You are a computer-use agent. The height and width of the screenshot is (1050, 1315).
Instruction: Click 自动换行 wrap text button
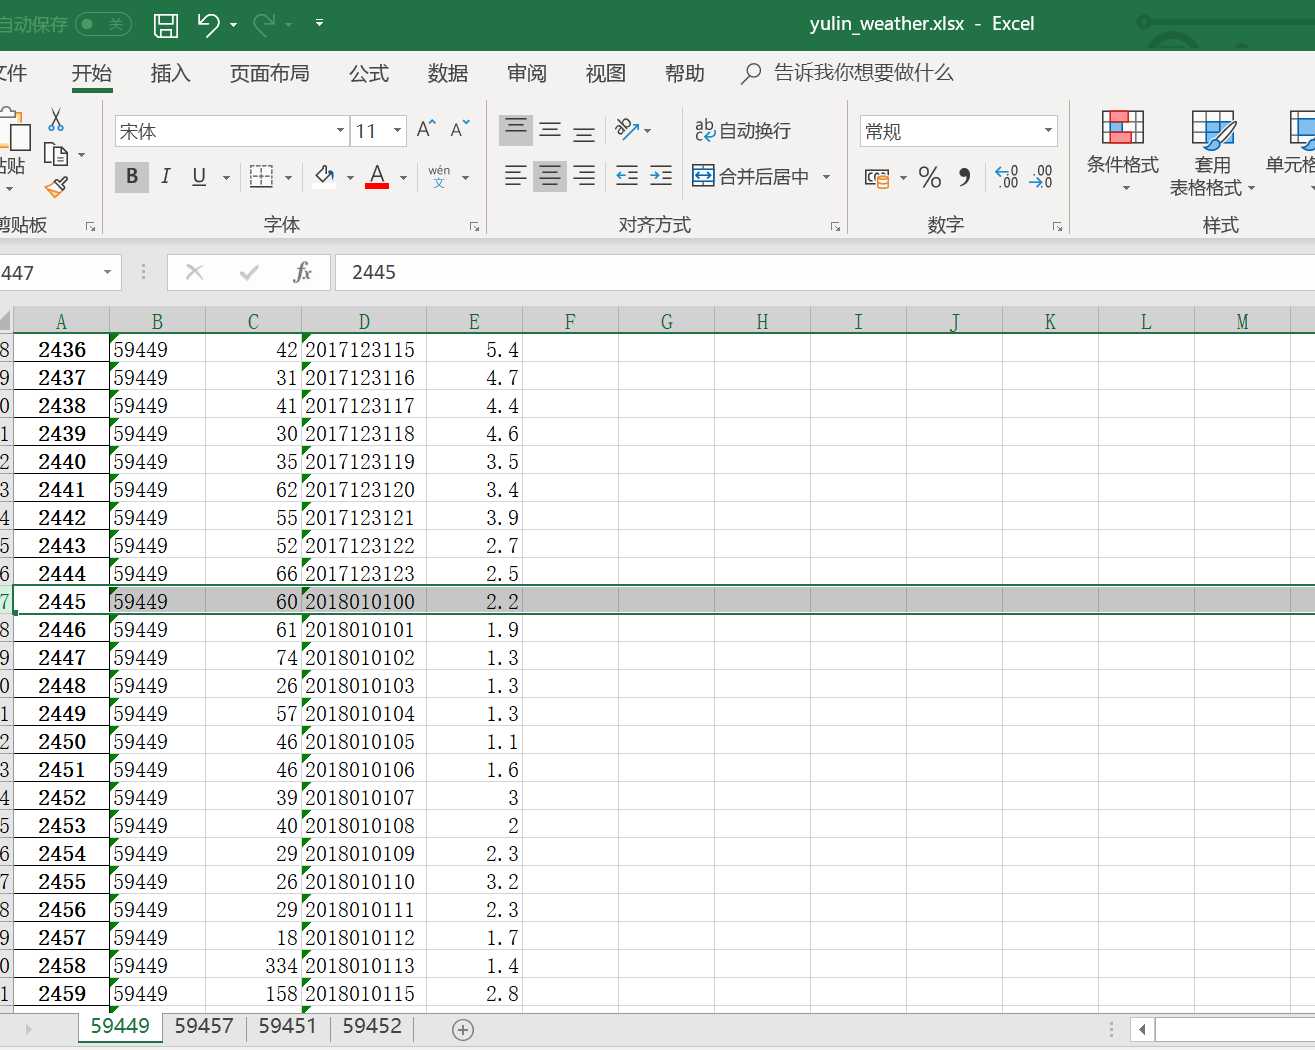click(743, 131)
